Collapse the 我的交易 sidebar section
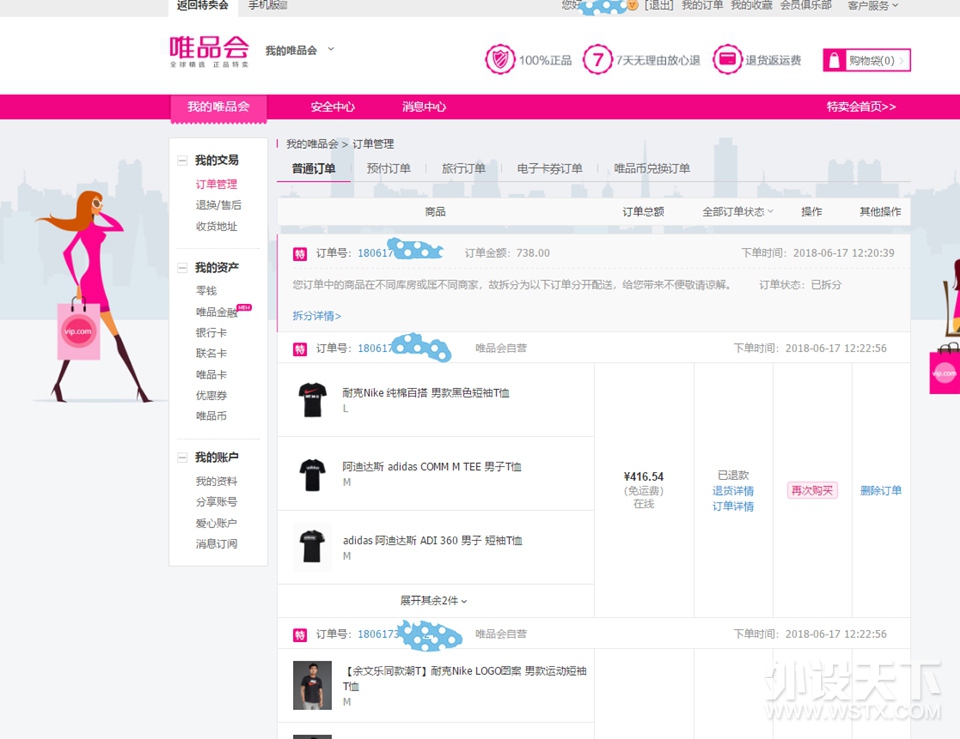Image resolution: width=960 pixels, height=739 pixels. (x=182, y=161)
